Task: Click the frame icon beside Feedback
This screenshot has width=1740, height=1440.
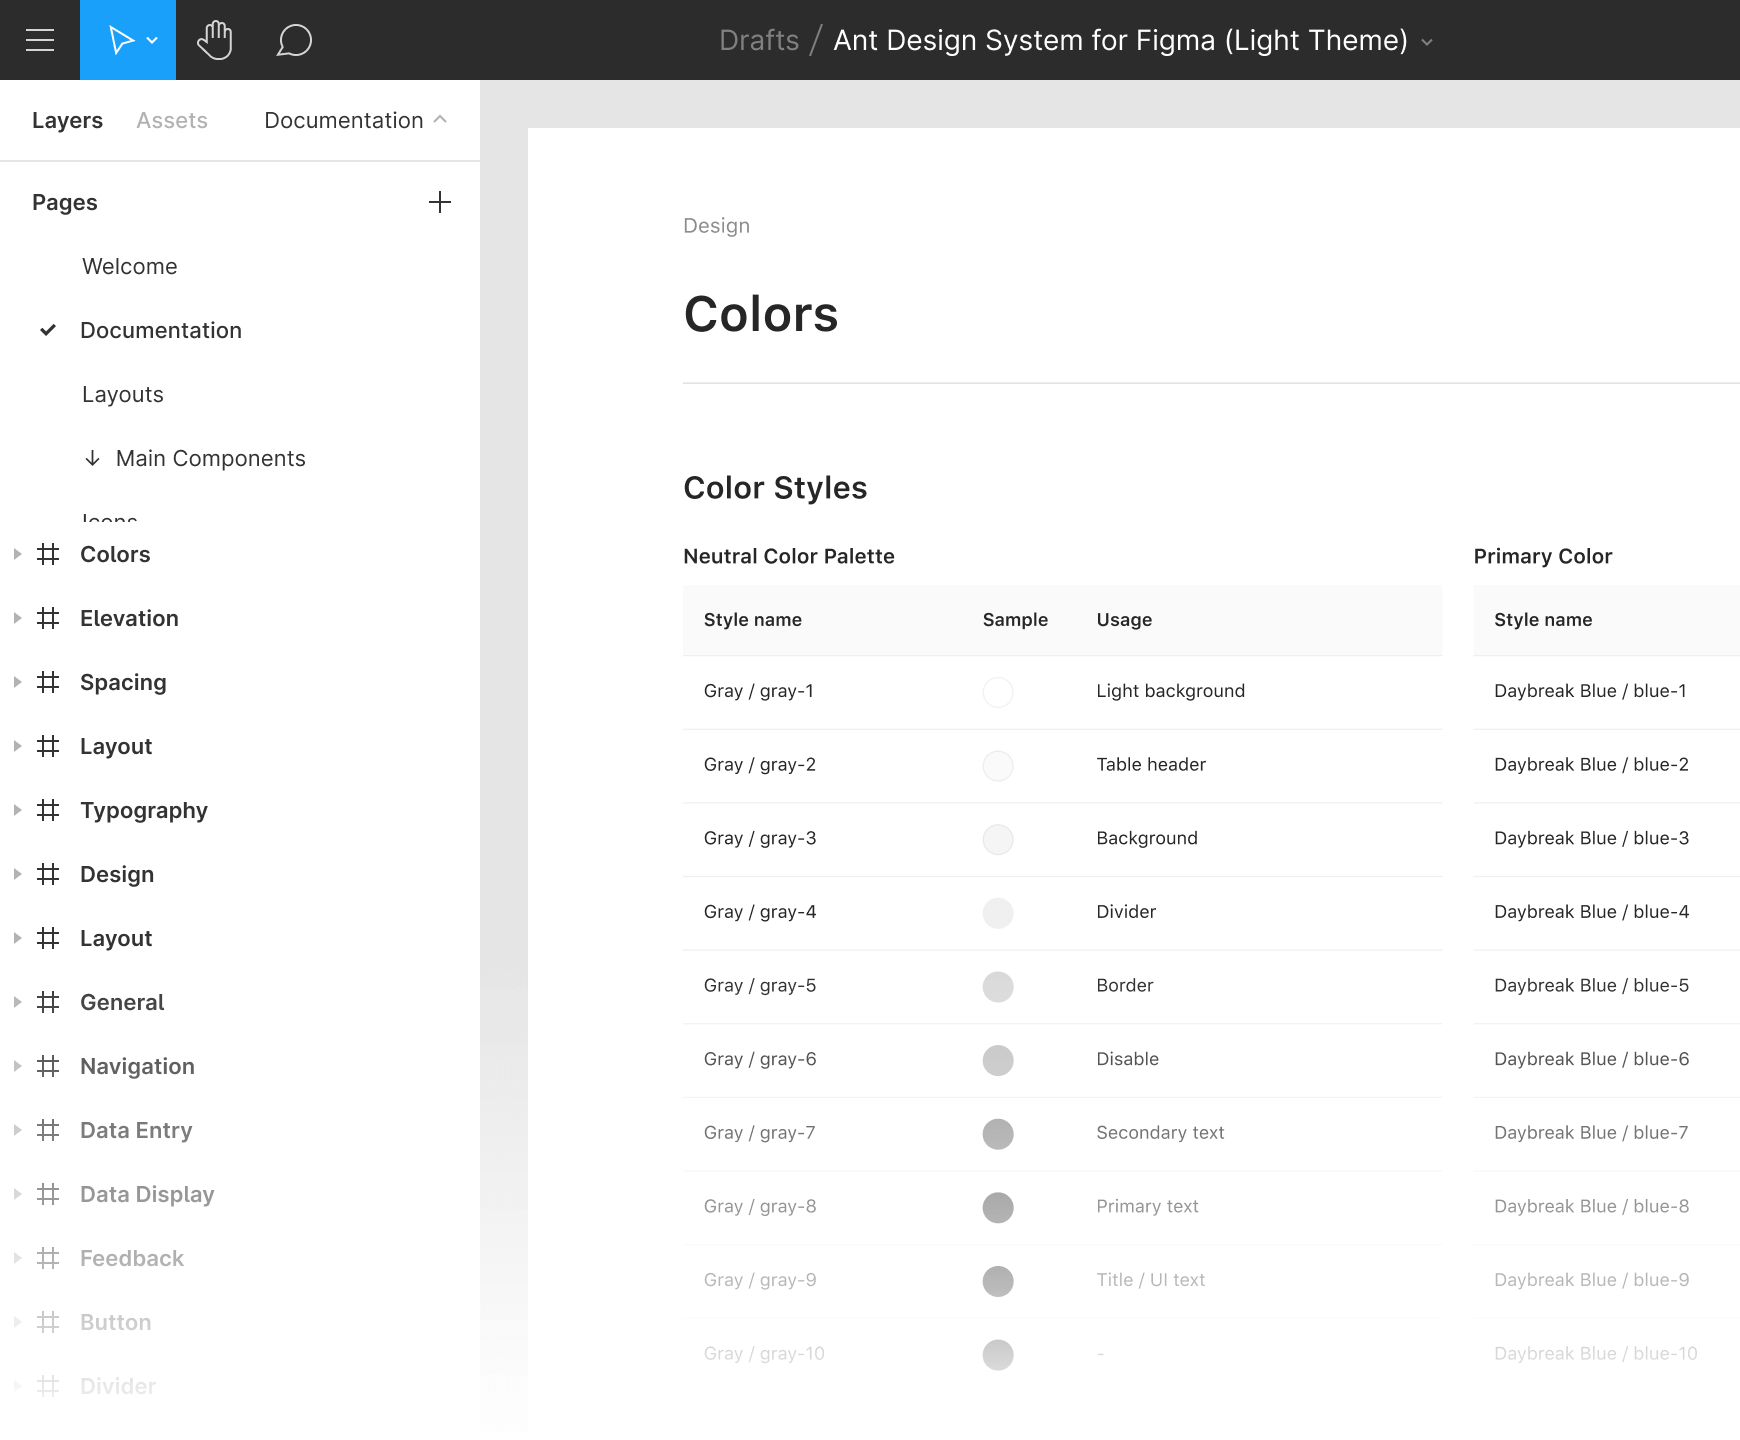Action: coord(47,1258)
